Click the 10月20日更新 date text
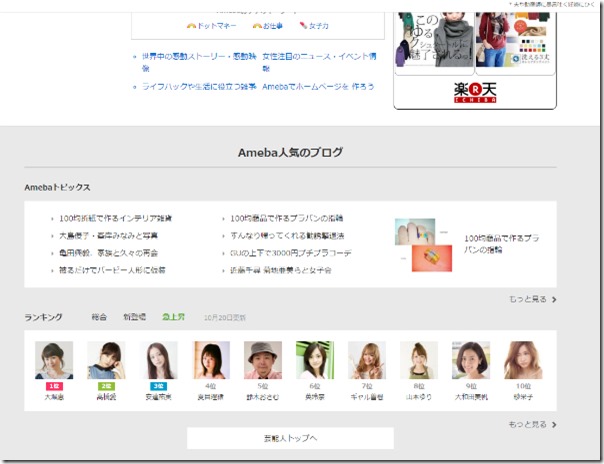Viewport: 604px width, 464px height. coord(225,318)
